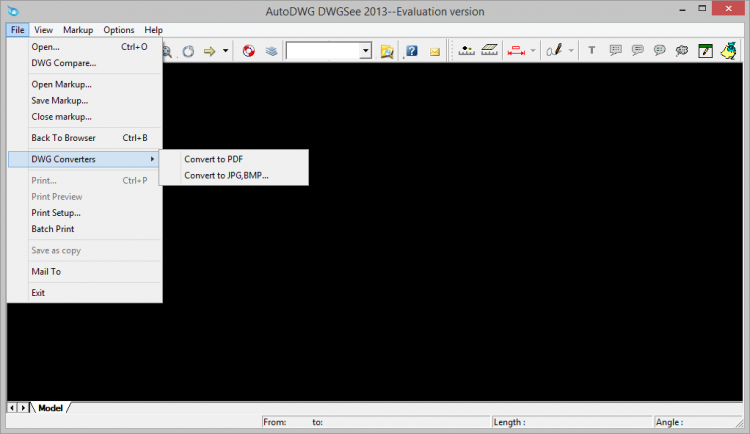Click the DWGSee app icon in title bar
The image size is (750, 434).
(13, 11)
